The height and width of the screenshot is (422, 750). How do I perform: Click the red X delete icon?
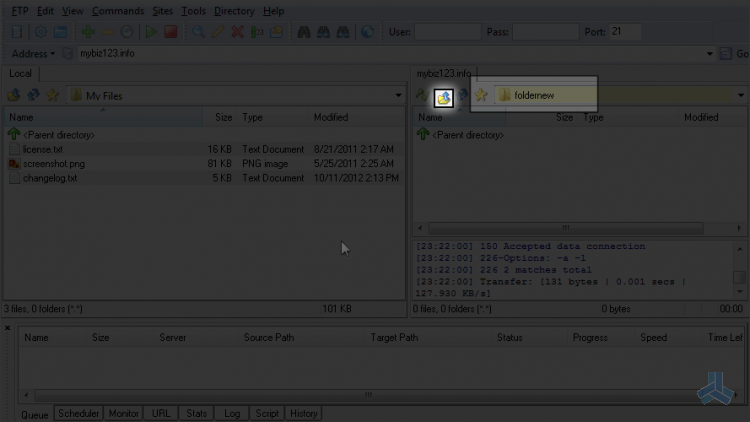pos(237,32)
